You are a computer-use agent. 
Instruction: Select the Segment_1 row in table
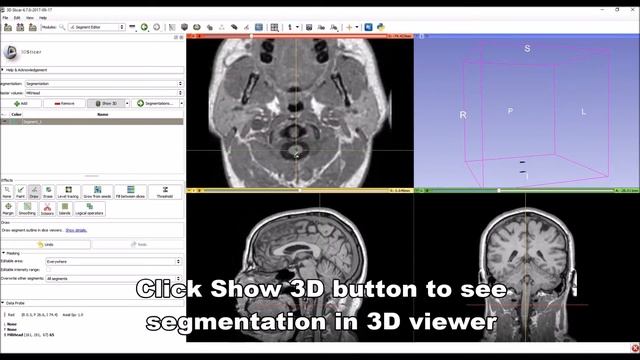click(x=92, y=122)
